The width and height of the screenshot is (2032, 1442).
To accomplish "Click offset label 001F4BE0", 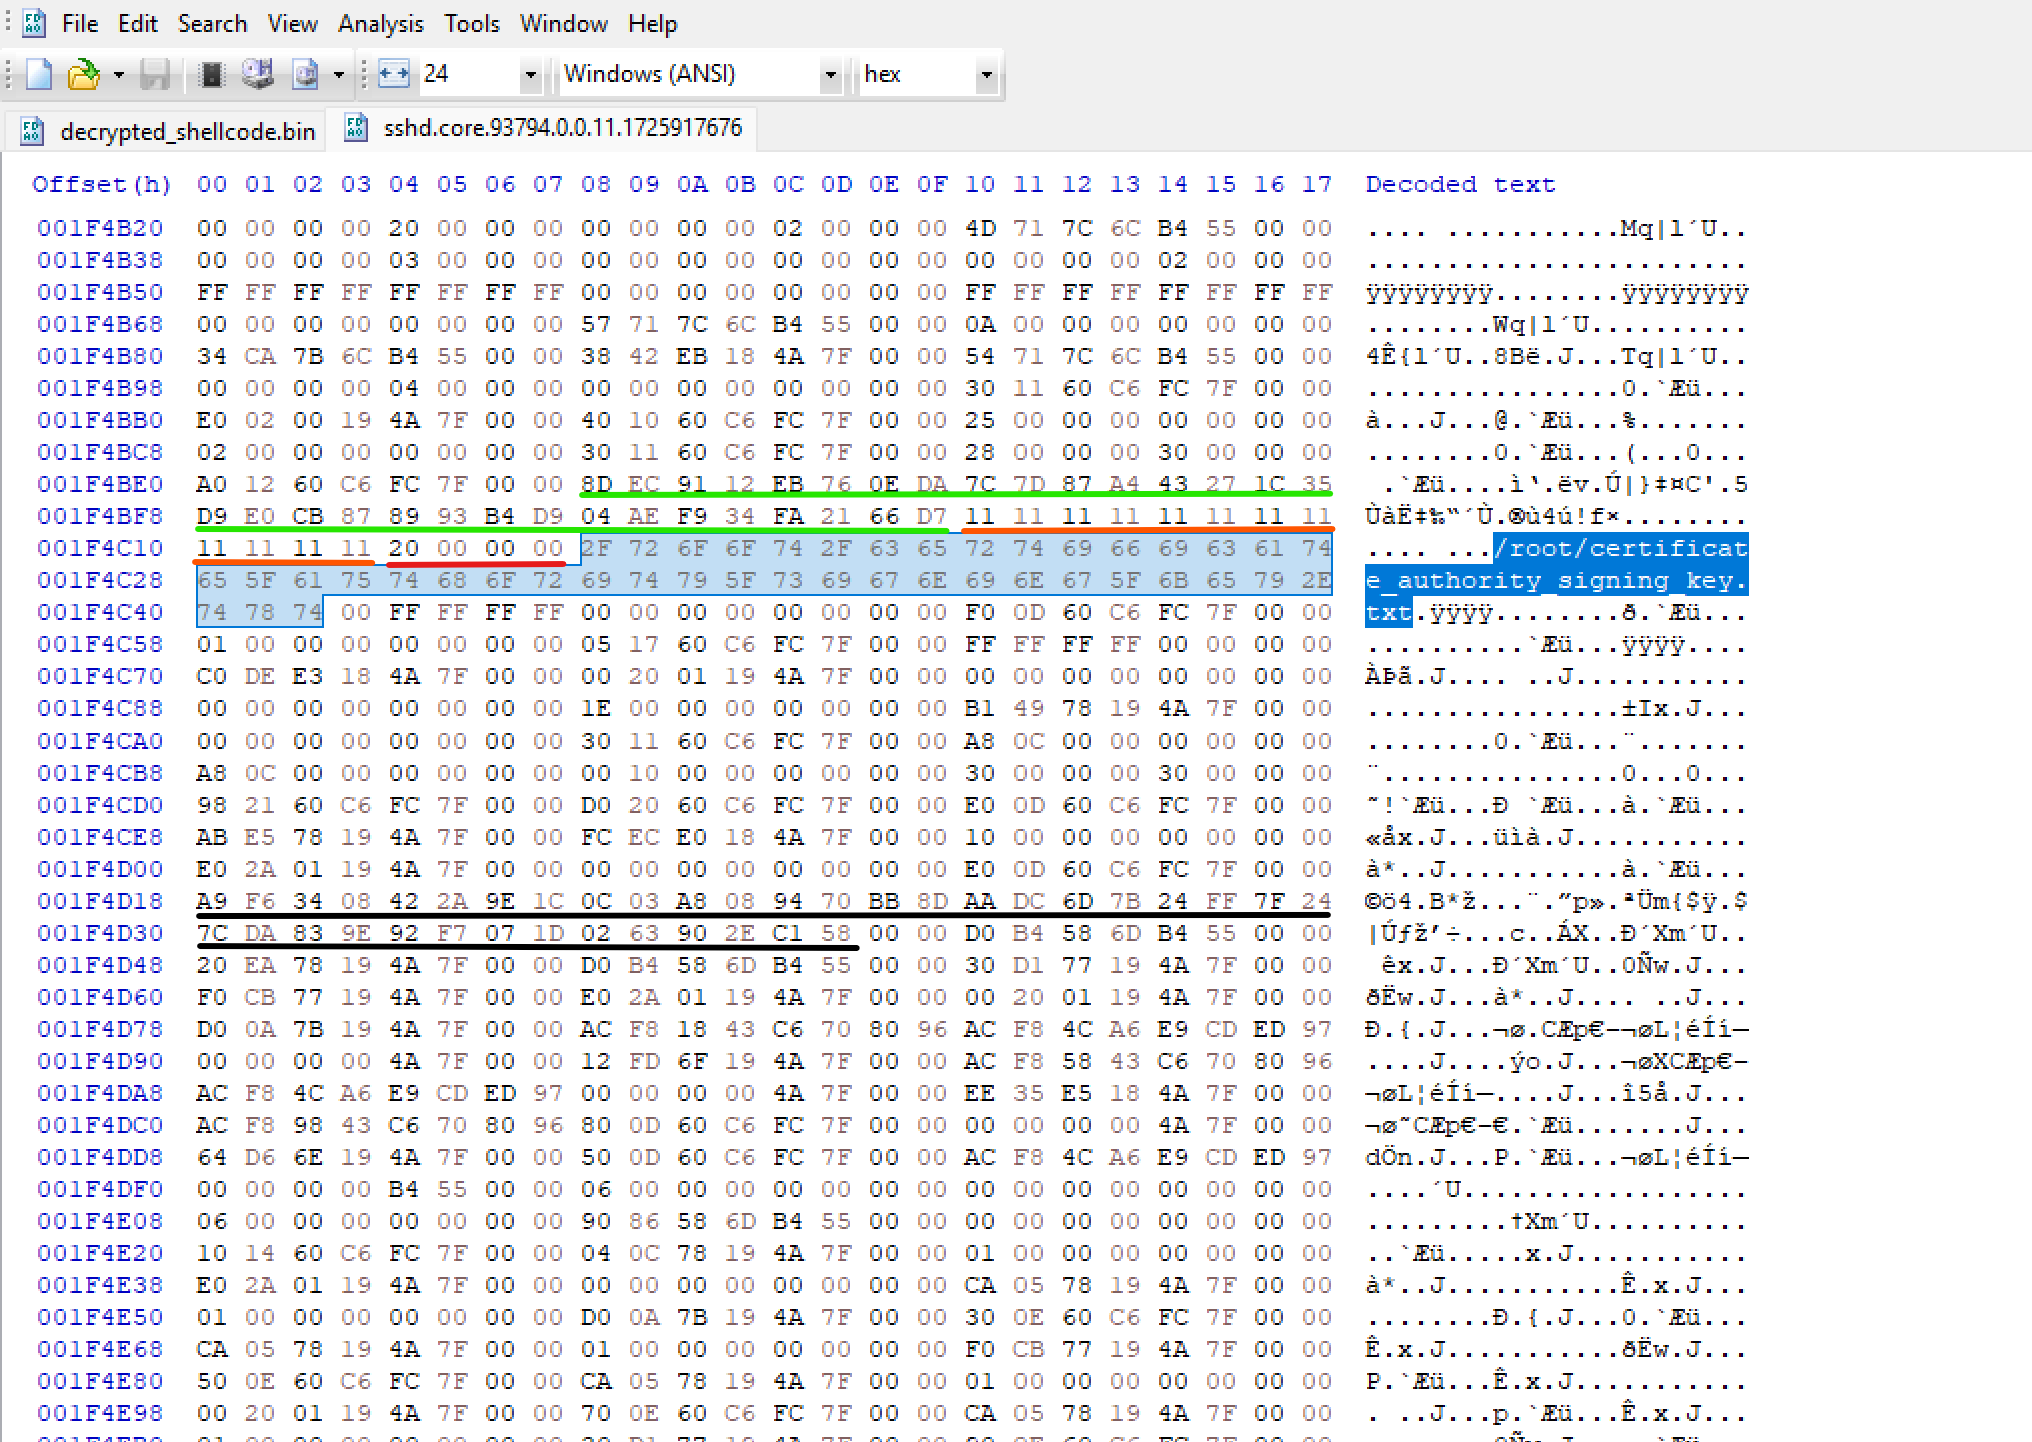I will pos(99,484).
